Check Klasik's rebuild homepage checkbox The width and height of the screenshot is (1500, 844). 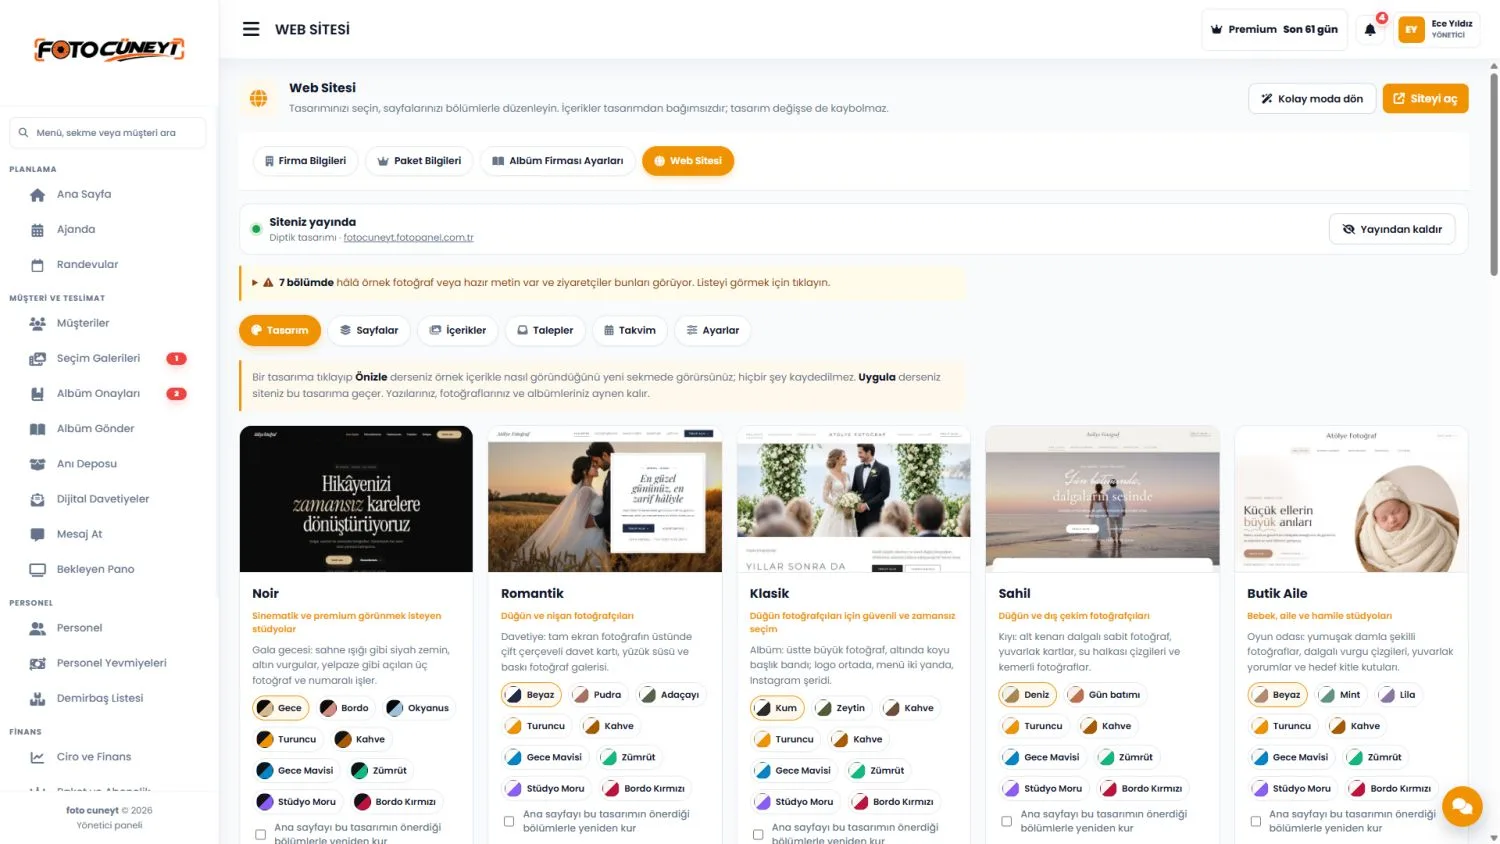[758, 834]
